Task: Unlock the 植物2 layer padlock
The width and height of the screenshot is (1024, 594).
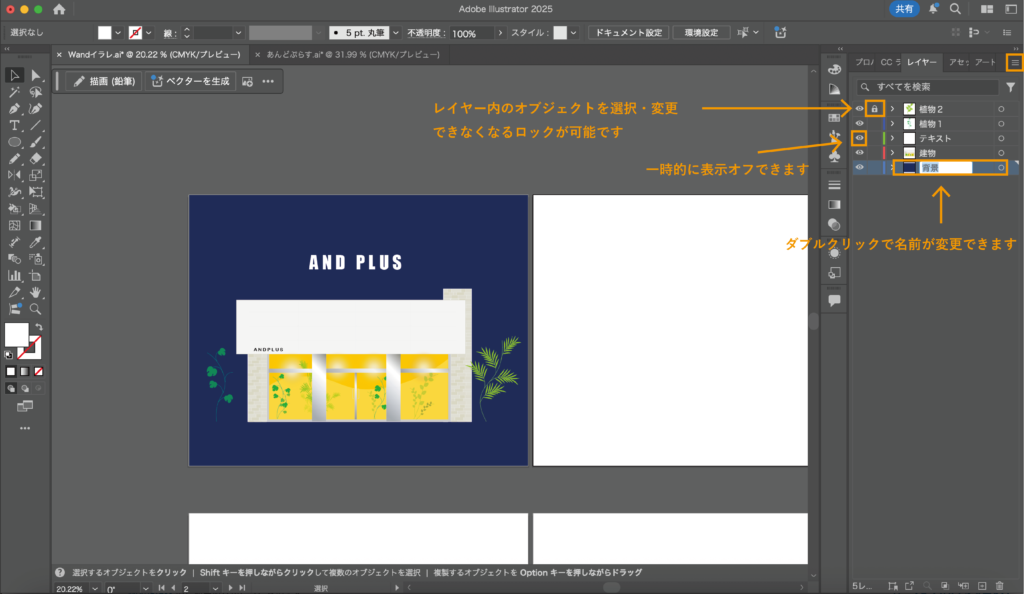Action: [x=875, y=108]
